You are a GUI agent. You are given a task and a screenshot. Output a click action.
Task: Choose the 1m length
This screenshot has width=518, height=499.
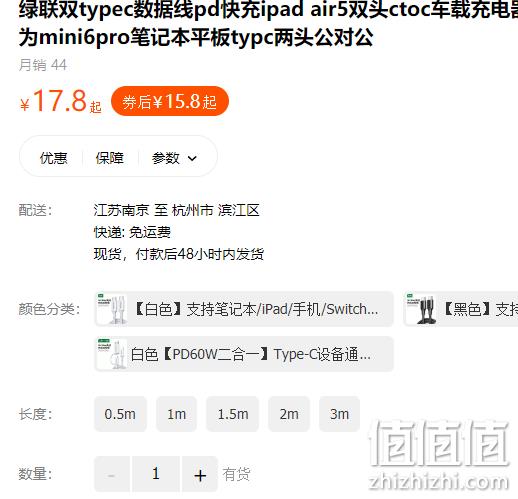pyautogui.click(x=176, y=414)
